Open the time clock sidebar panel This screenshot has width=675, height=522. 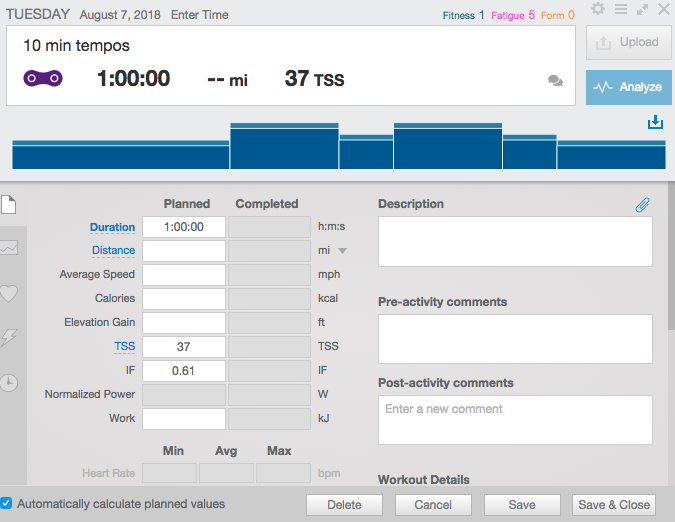[x=9, y=383]
